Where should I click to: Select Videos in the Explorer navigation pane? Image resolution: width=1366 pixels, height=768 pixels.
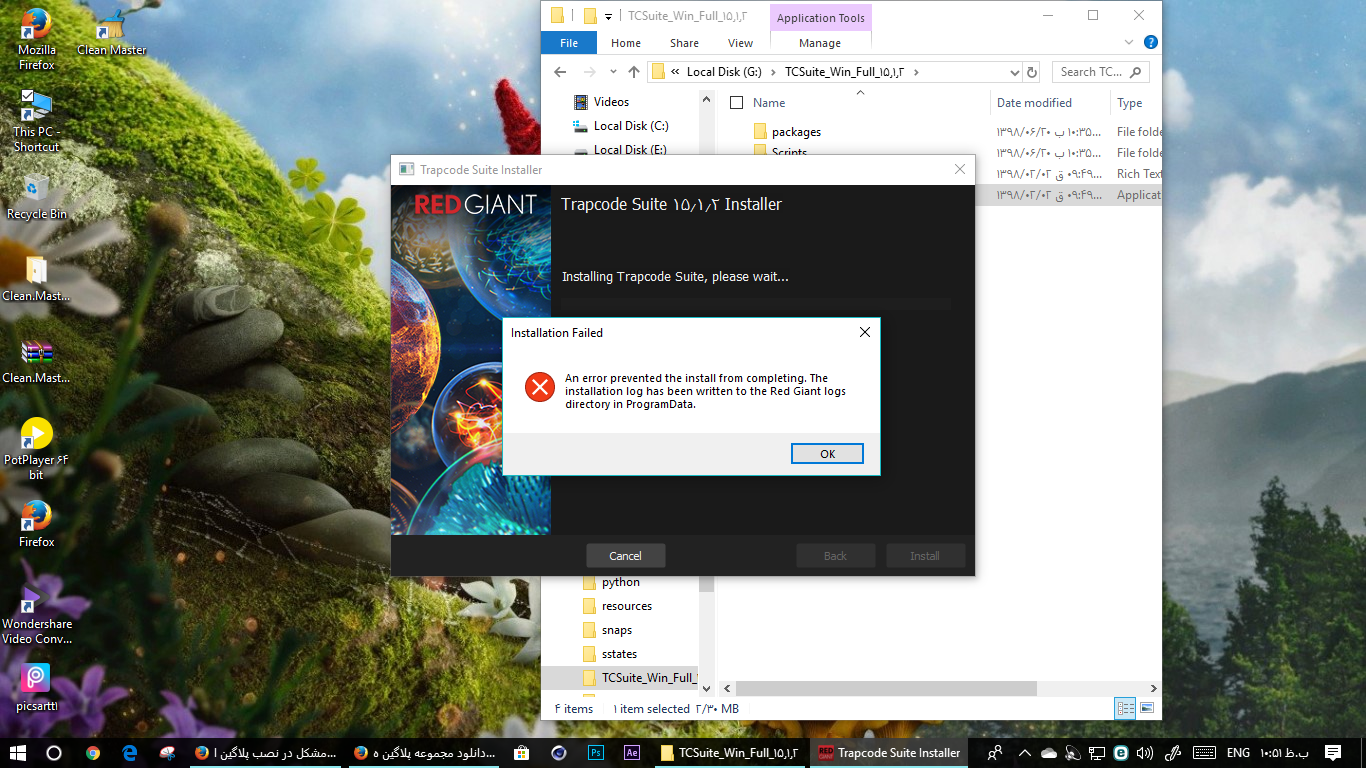pos(611,102)
